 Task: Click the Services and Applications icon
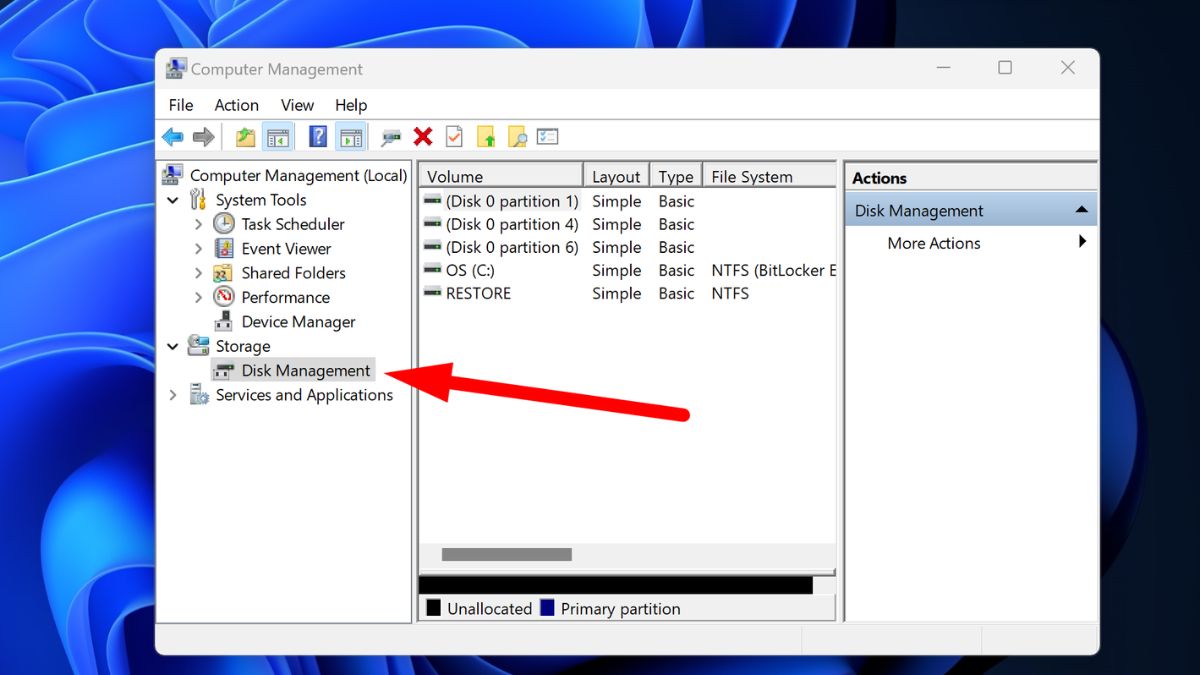point(198,395)
